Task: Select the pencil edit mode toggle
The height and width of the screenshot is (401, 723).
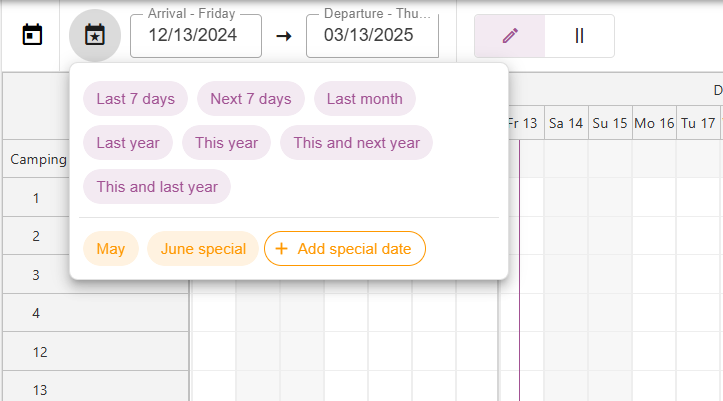Action: [x=510, y=35]
